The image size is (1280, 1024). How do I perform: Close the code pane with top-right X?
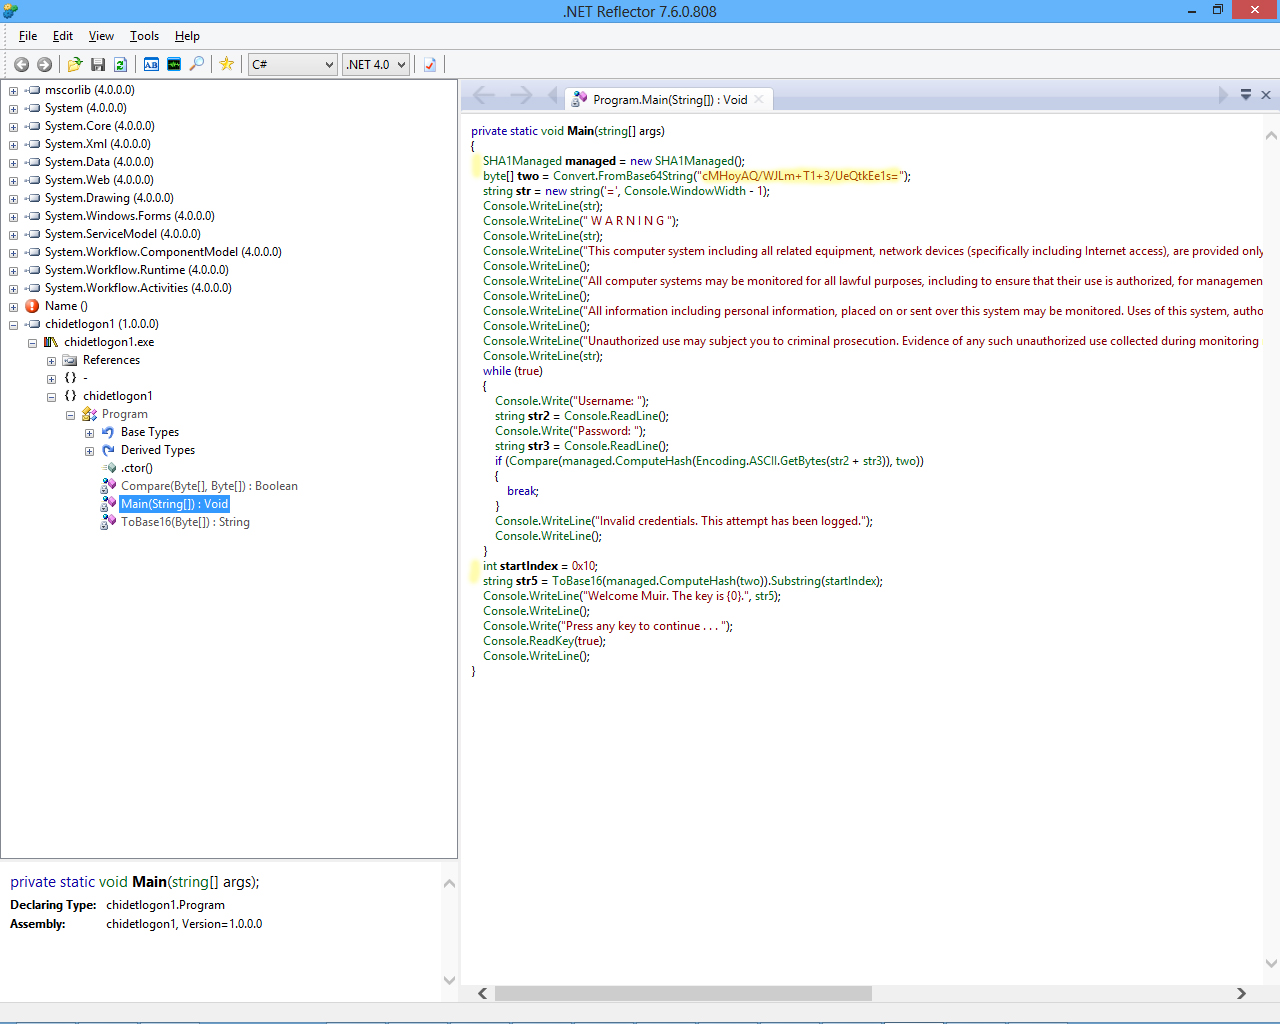click(1266, 95)
